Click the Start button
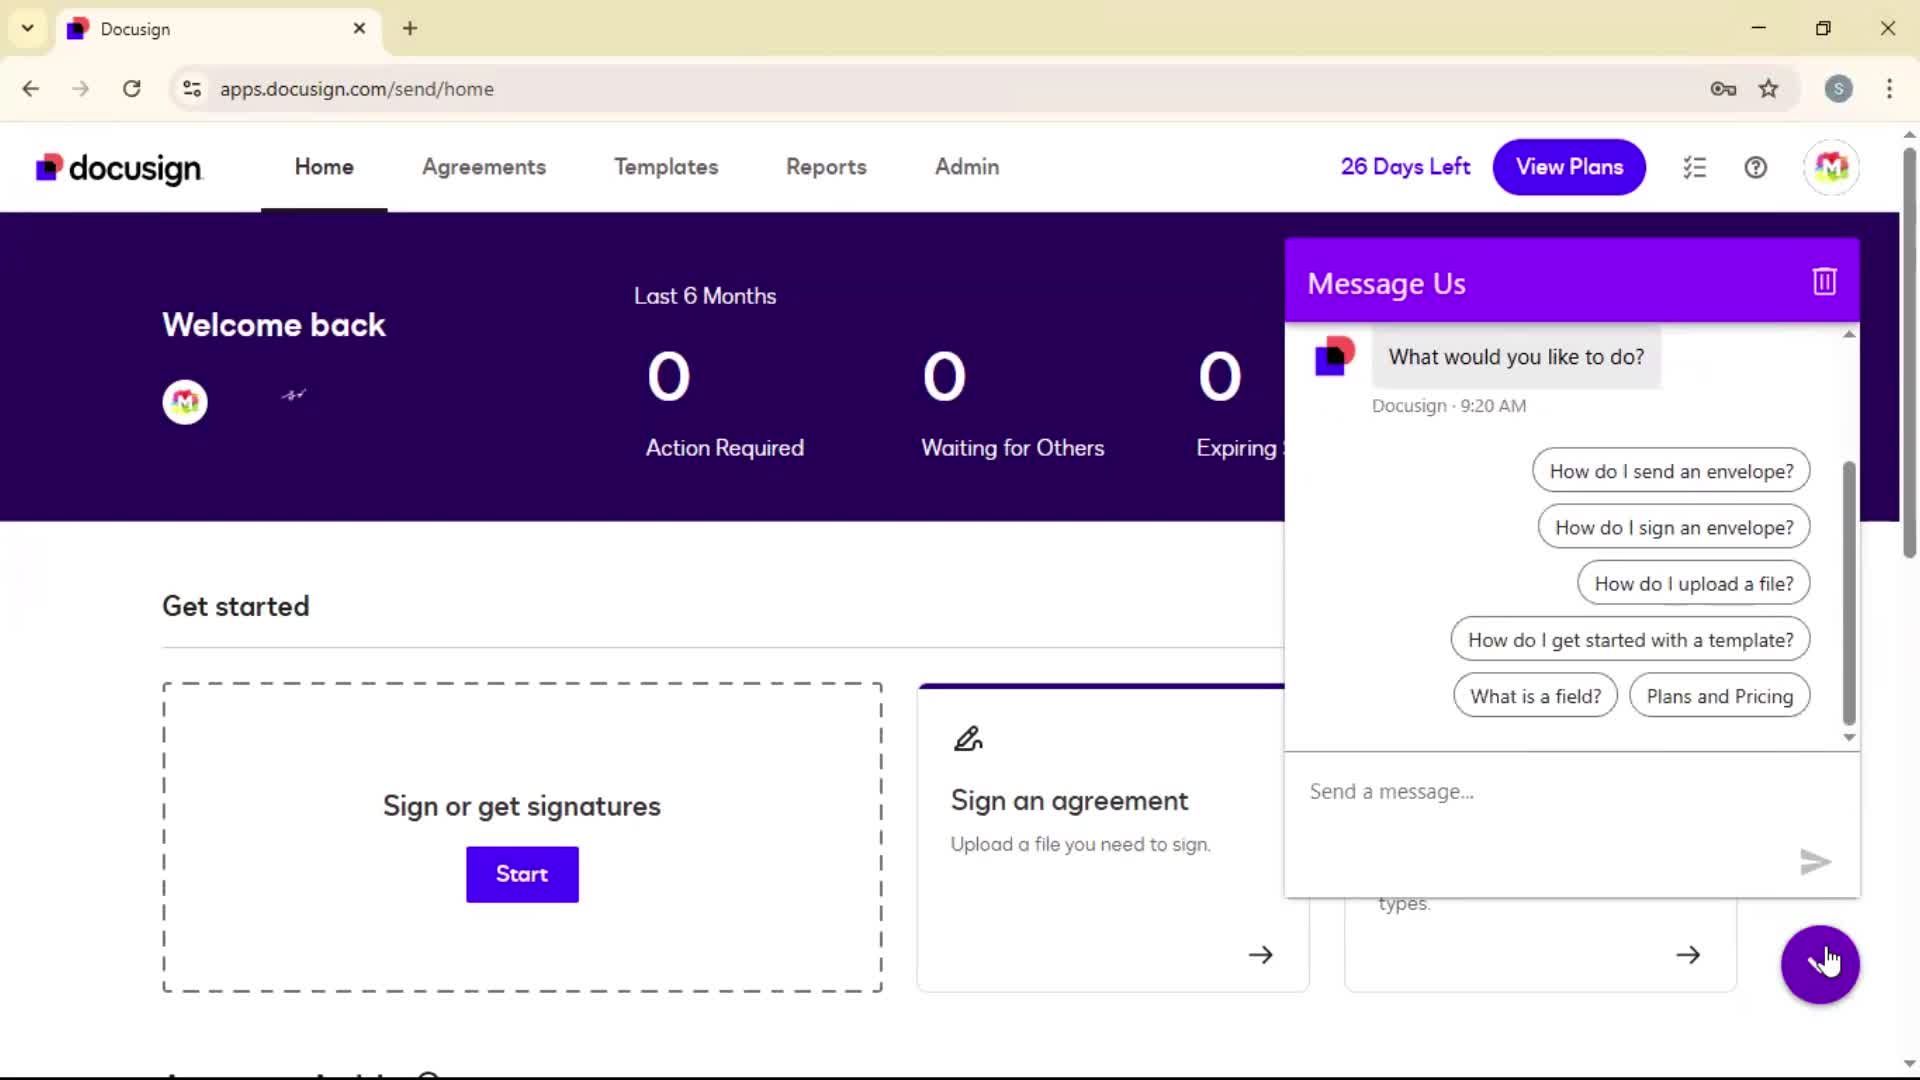Screen dimensions: 1920x1080 pyautogui.click(x=522, y=874)
